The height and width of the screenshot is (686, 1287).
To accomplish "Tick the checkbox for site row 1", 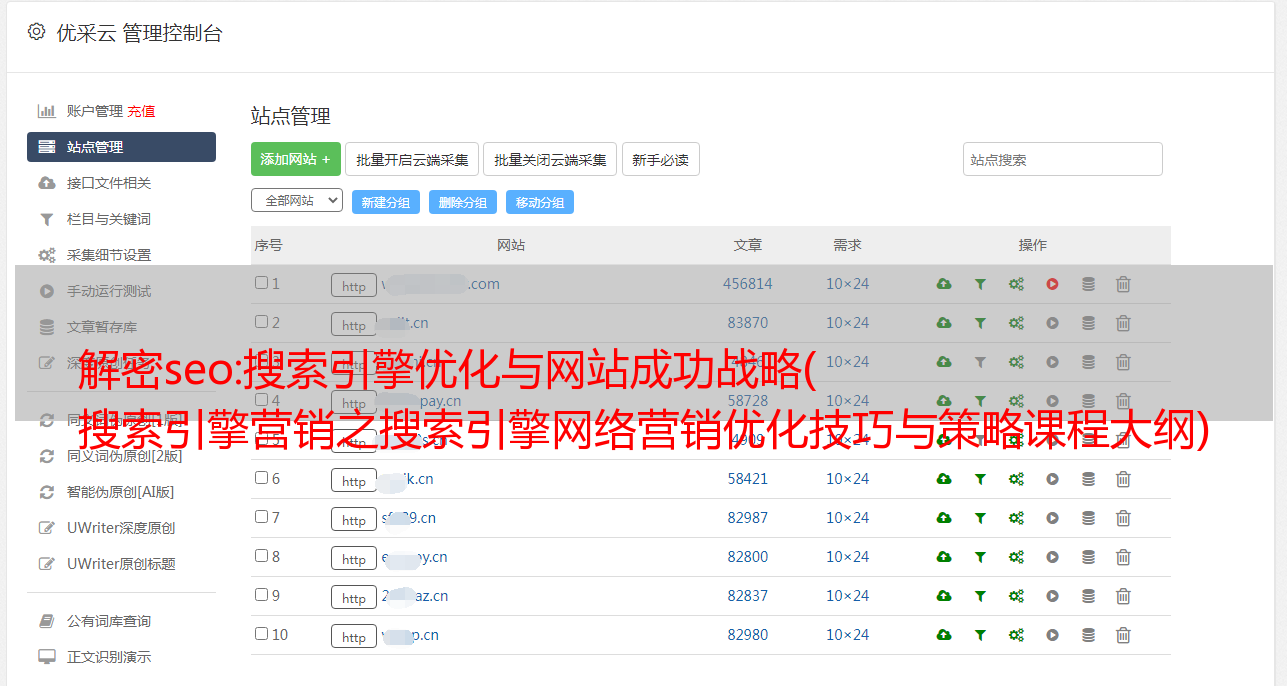I will pyautogui.click(x=261, y=283).
